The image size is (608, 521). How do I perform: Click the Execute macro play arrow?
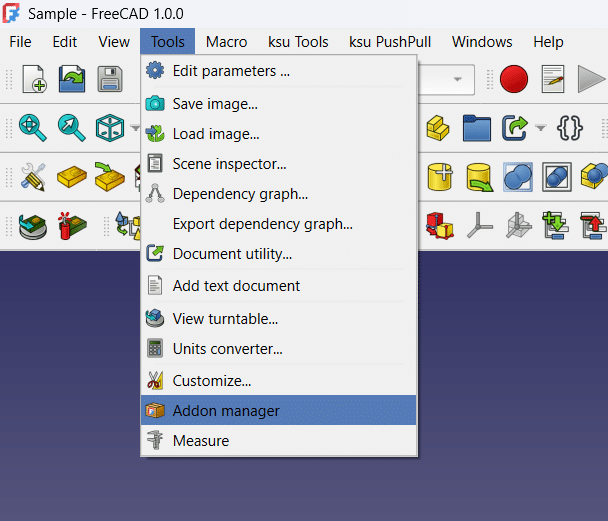click(x=591, y=79)
